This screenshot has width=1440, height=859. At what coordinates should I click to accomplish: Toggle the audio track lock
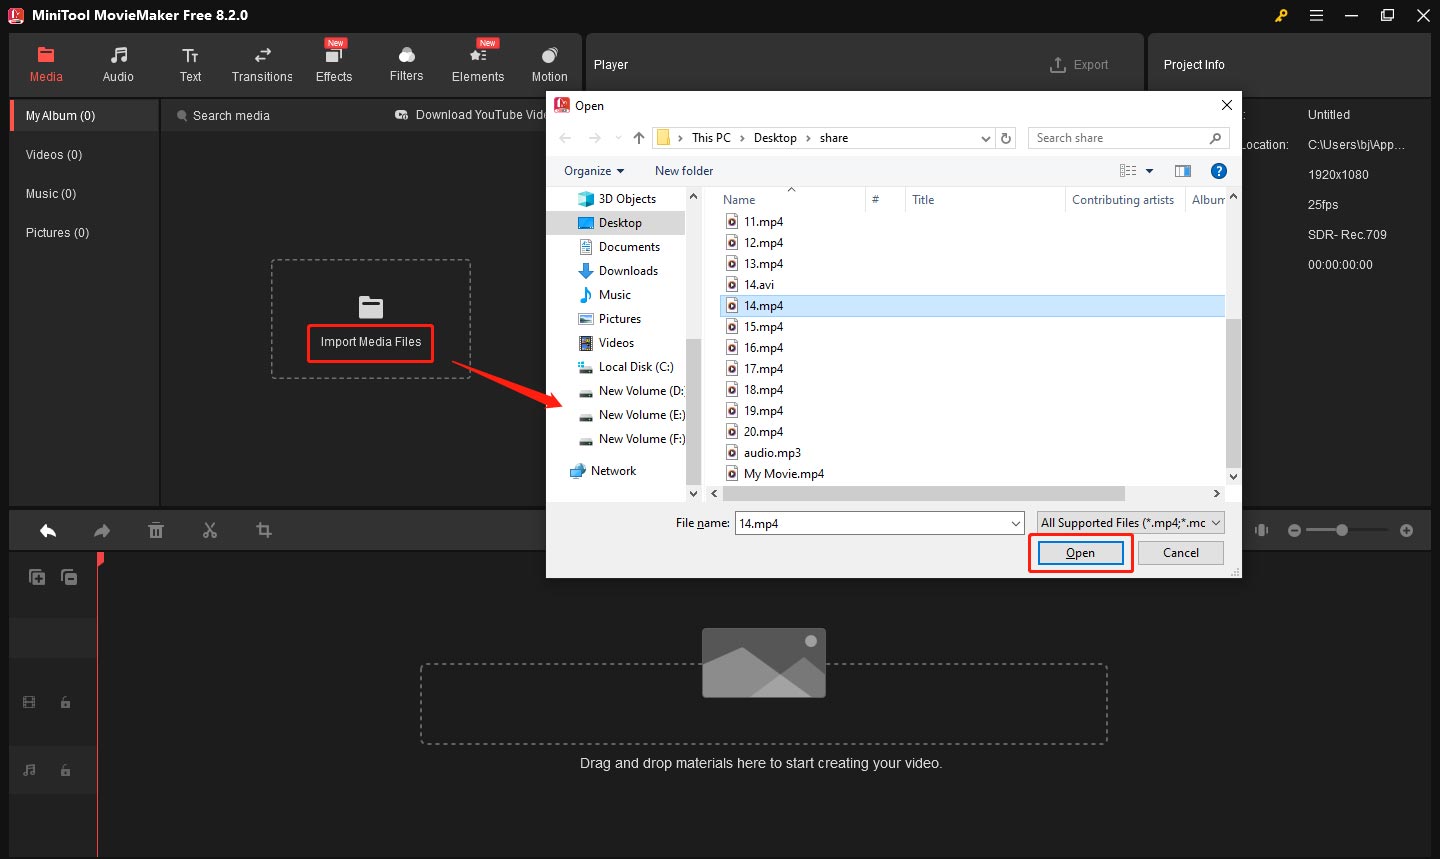click(65, 770)
